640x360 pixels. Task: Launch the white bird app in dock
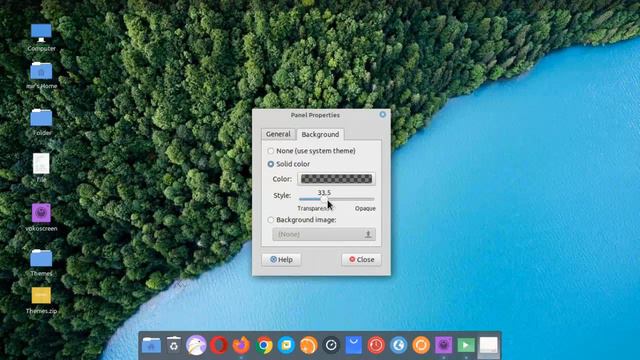[196, 345]
